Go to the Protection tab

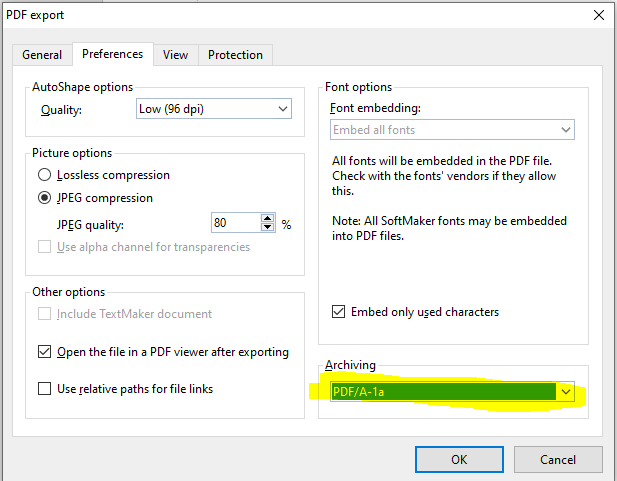tap(235, 55)
